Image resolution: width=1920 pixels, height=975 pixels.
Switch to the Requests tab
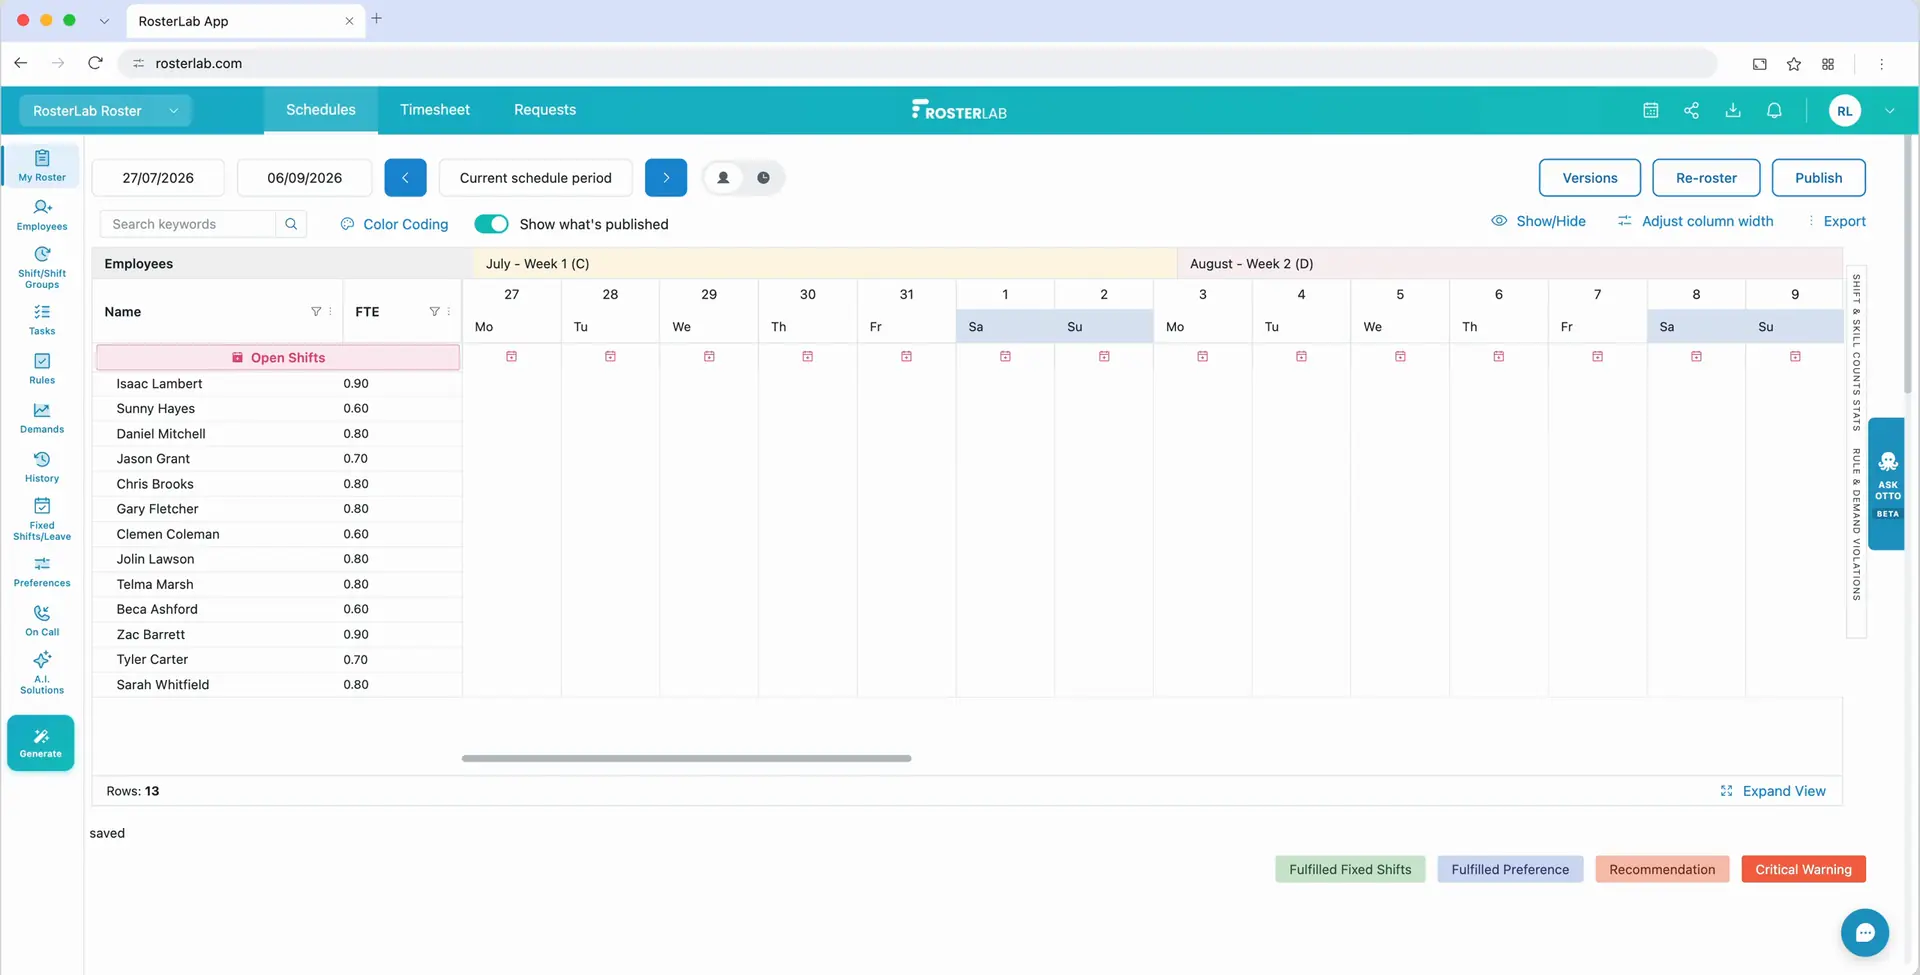(545, 110)
